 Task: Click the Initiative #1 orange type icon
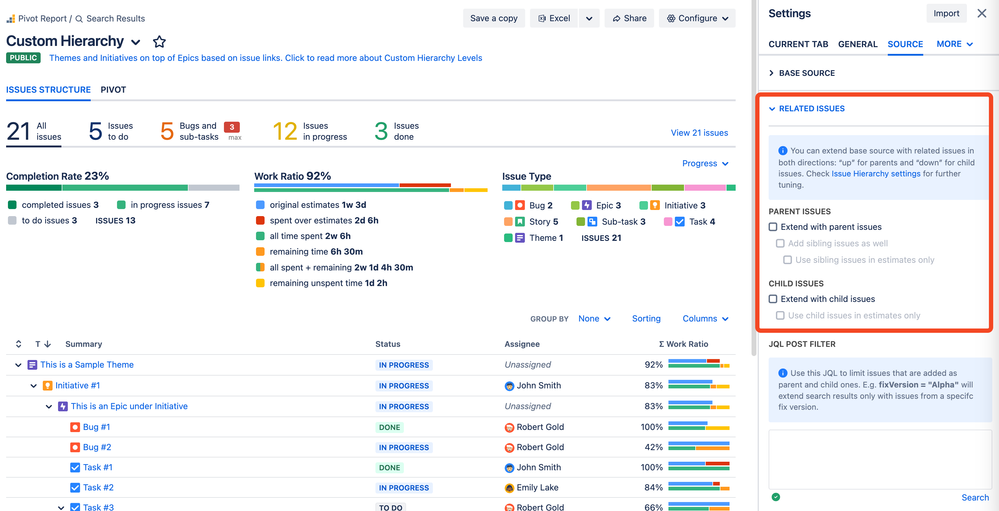pyautogui.click(x=47, y=385)
